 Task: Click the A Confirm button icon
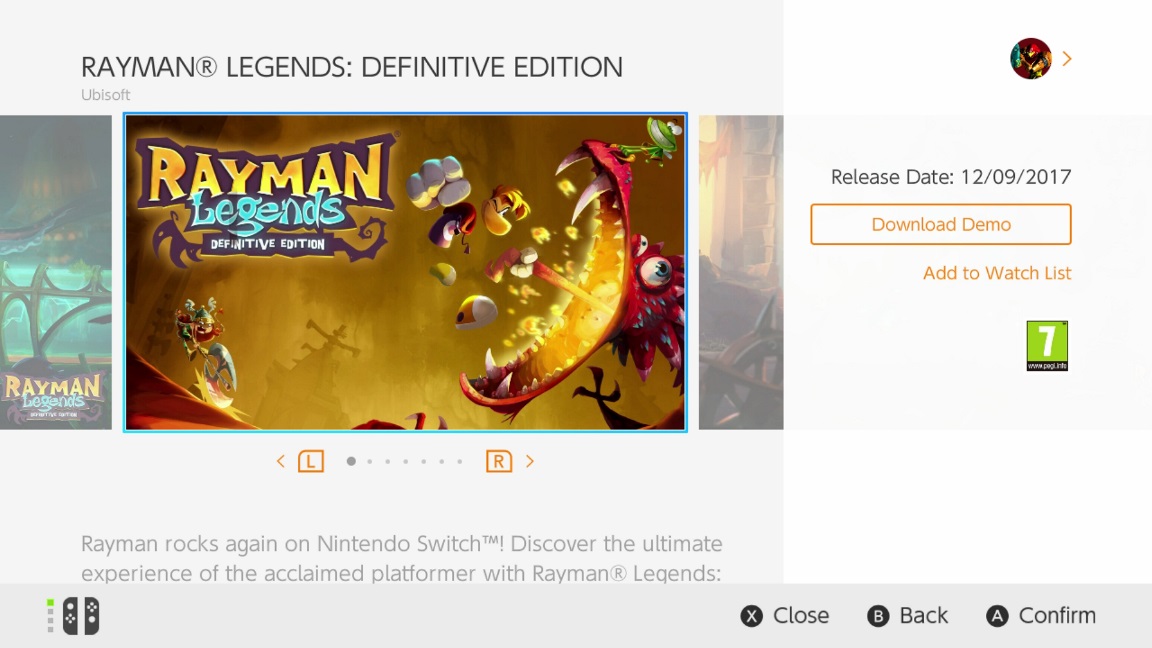point(997,616)
